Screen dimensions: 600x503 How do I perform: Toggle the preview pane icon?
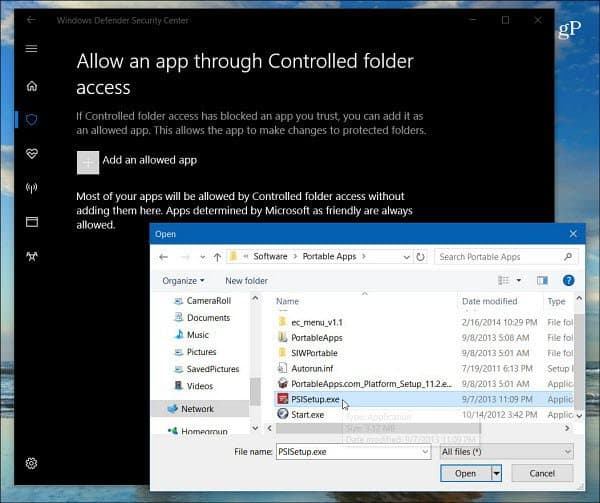click(x=542, y=280)
